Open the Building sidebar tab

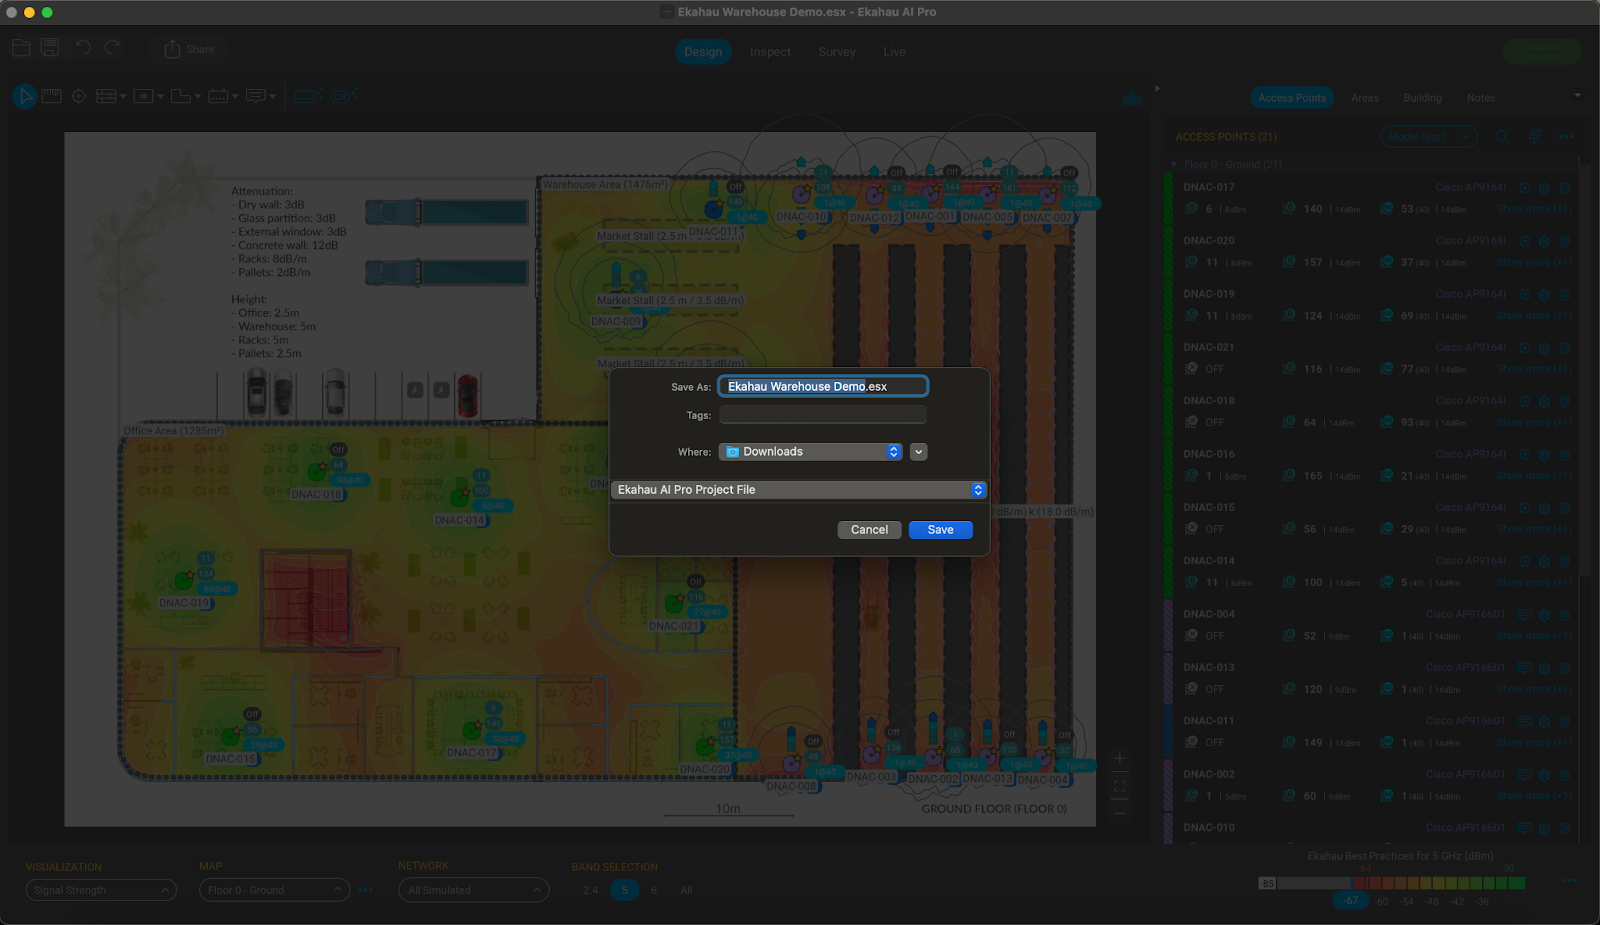click(x=1422, y=98)
